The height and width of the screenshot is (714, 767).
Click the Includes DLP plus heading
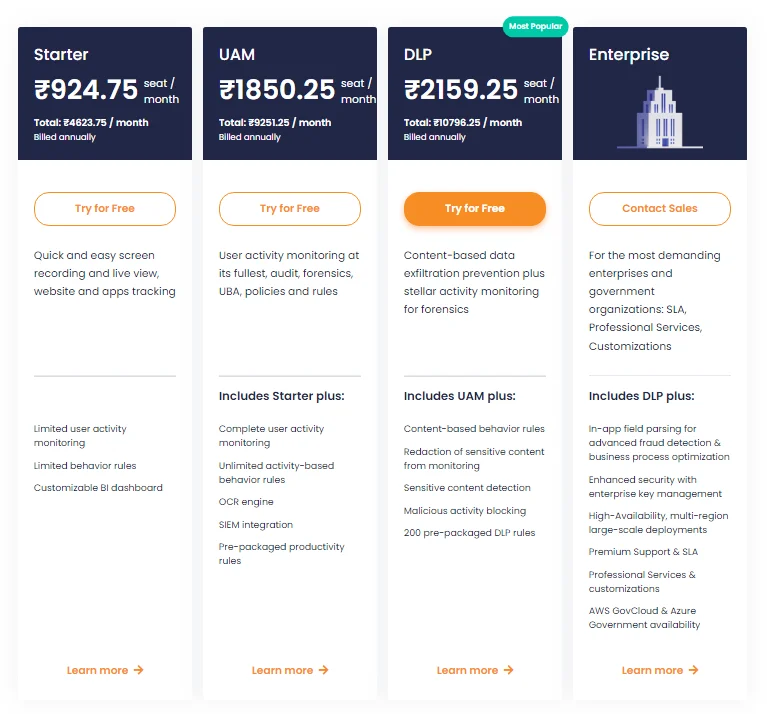point(641,396)
